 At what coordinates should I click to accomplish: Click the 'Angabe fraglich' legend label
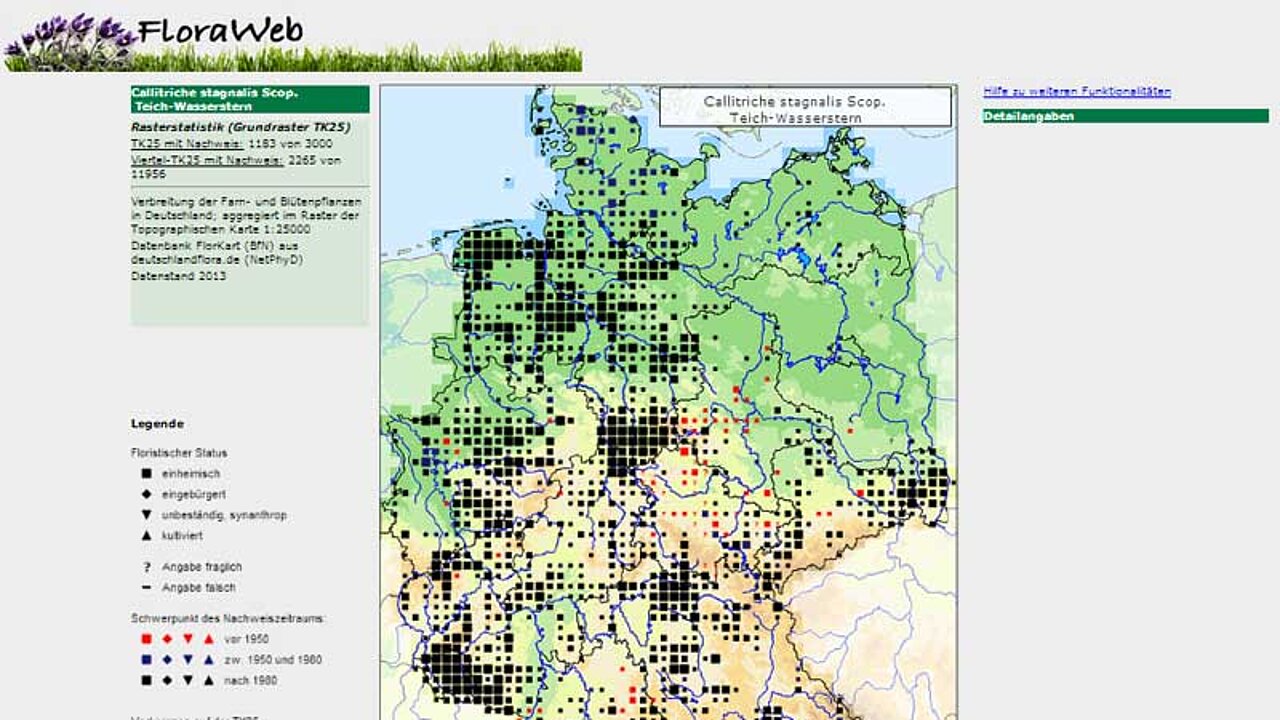(202, 567)
